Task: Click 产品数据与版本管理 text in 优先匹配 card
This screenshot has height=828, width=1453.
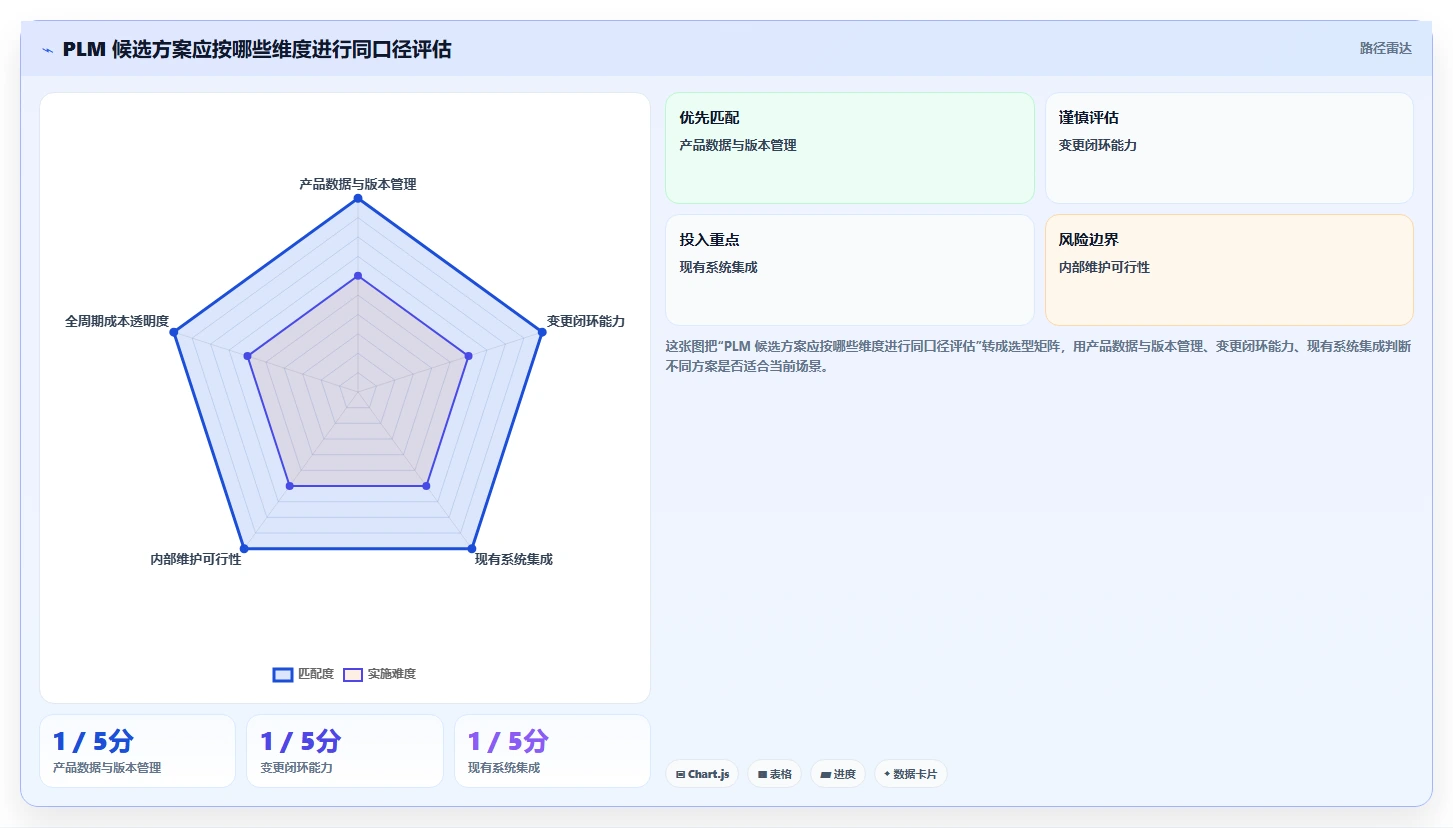Action: pos(738,145)
